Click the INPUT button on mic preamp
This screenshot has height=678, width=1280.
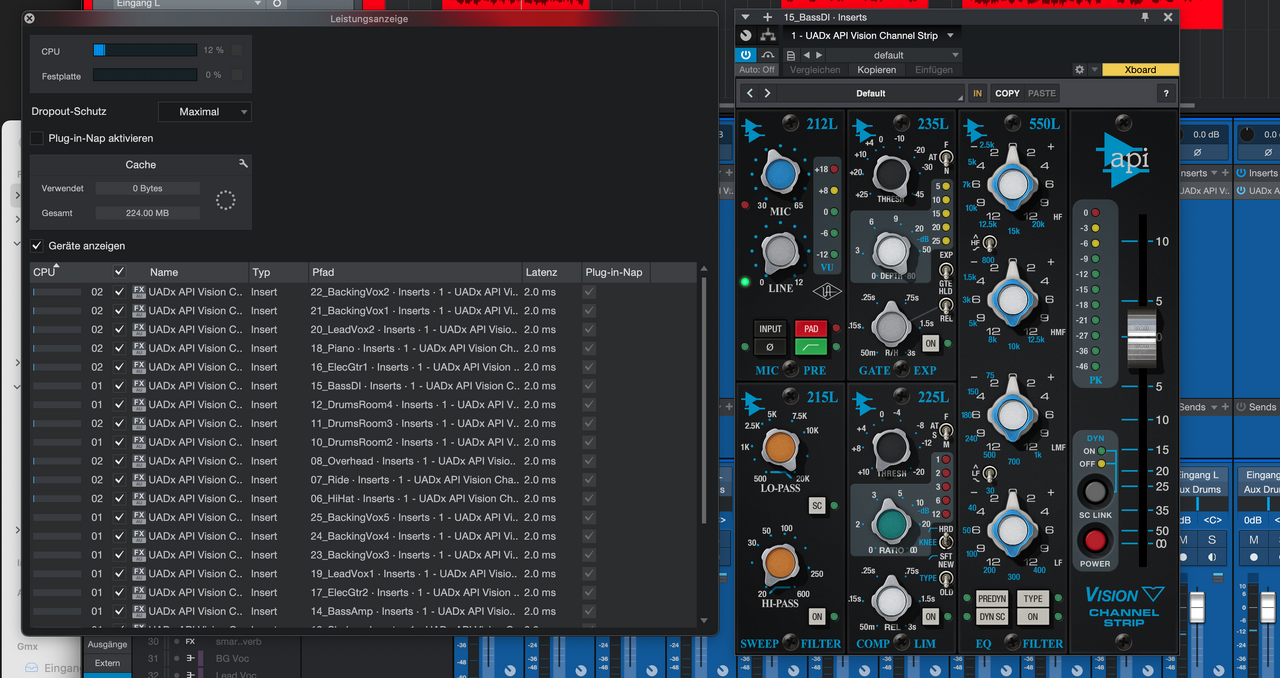click(x=770, y=328)
